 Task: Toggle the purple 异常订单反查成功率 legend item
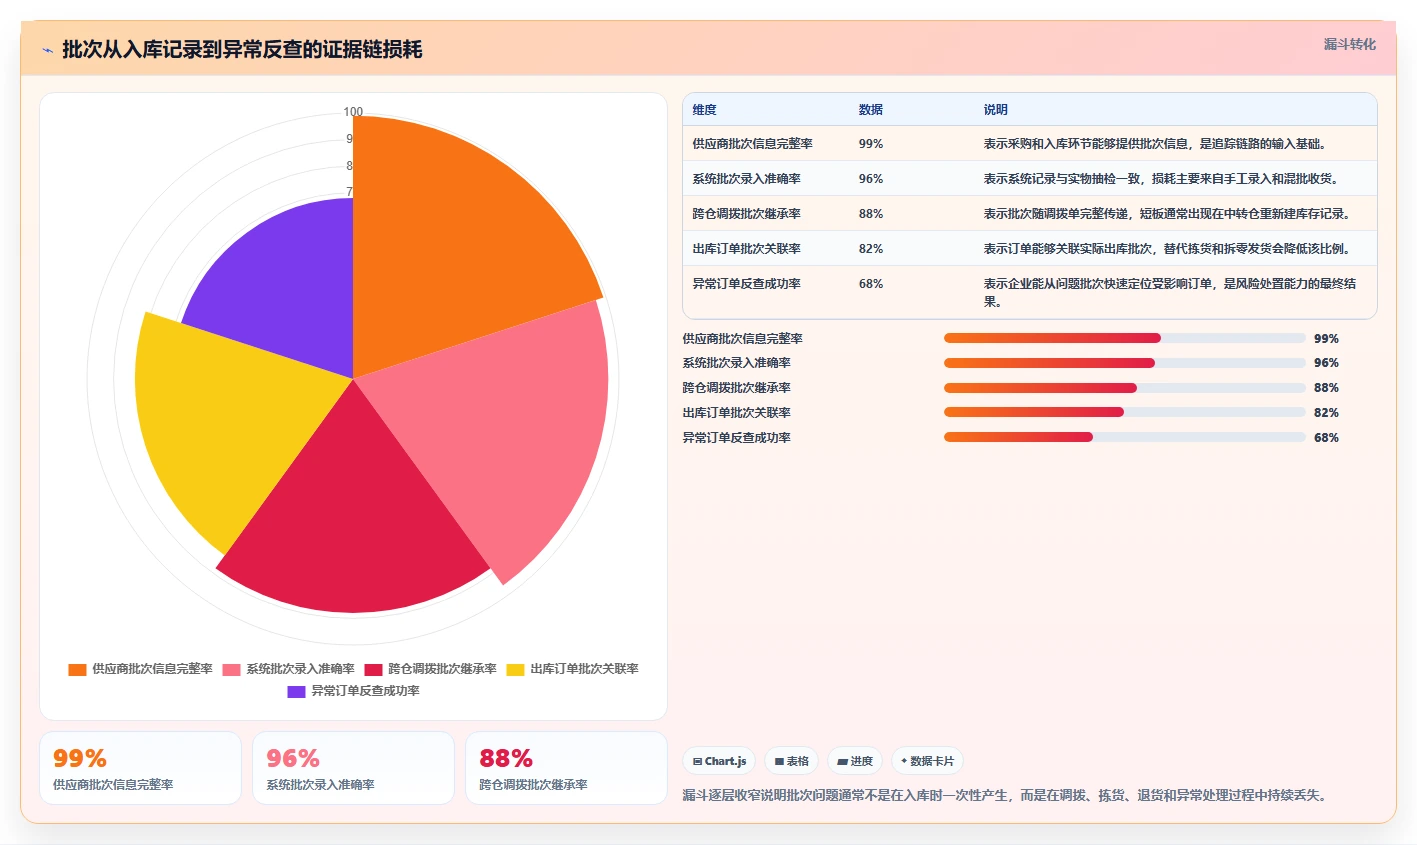coord(353,691)
